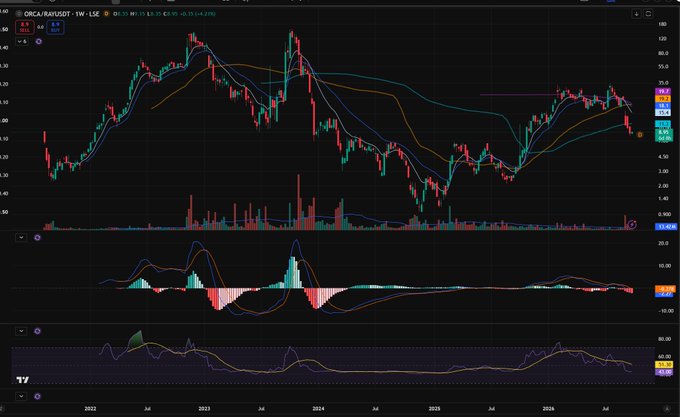Click the purple 19.7 price label
Viewport: 680px width, 417px height.
664,91
